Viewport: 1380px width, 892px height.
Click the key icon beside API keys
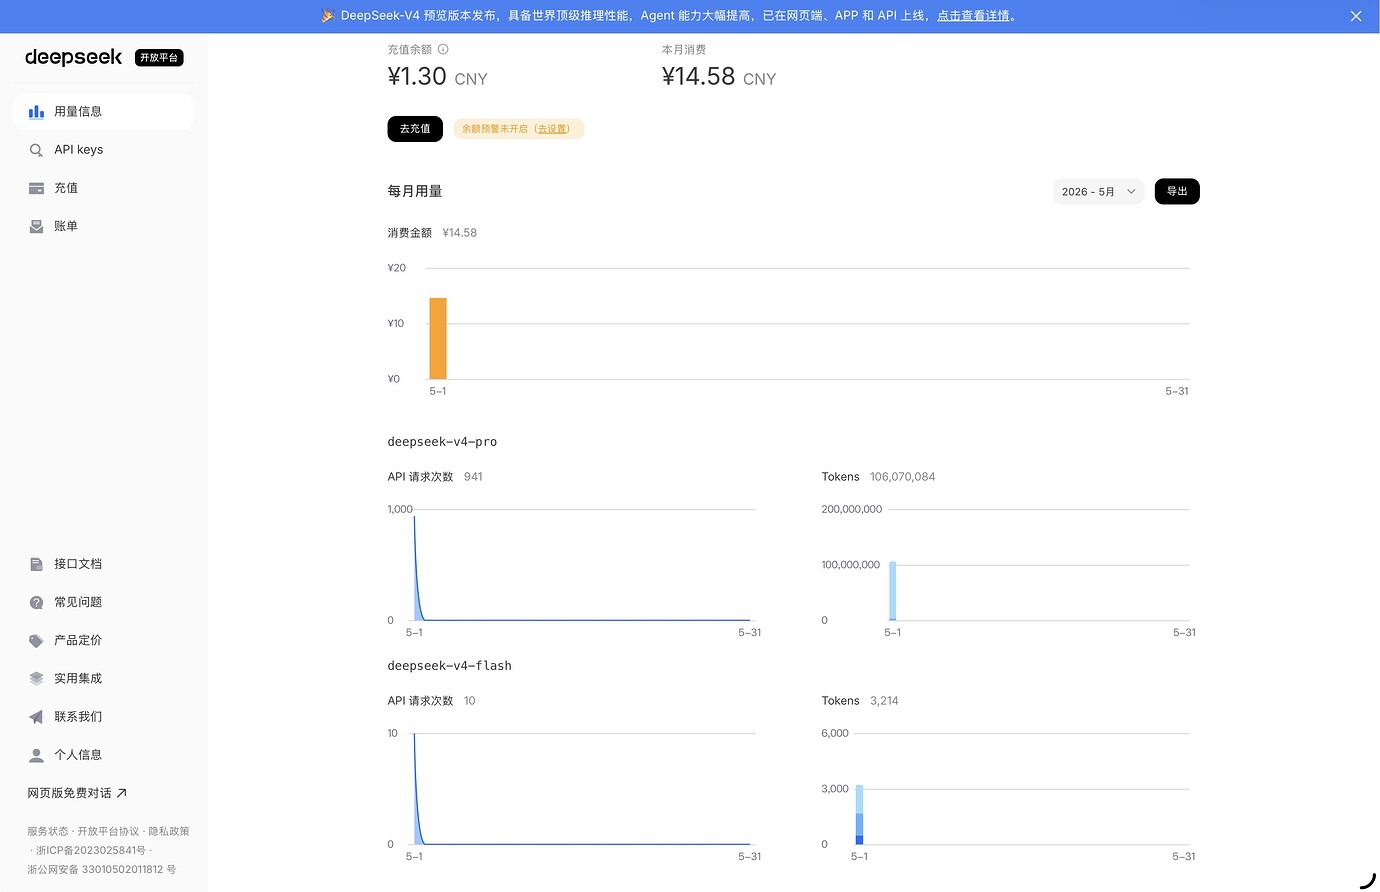coord(36,150)
